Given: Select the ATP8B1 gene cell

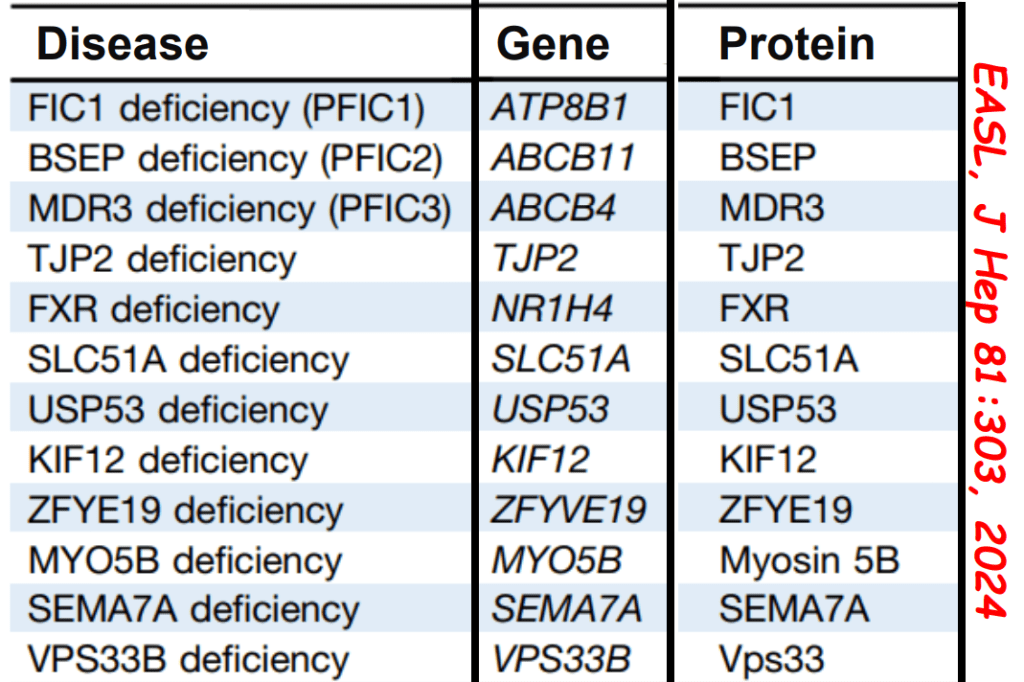Looking at the screenshot, I should (x=560, y=108).
